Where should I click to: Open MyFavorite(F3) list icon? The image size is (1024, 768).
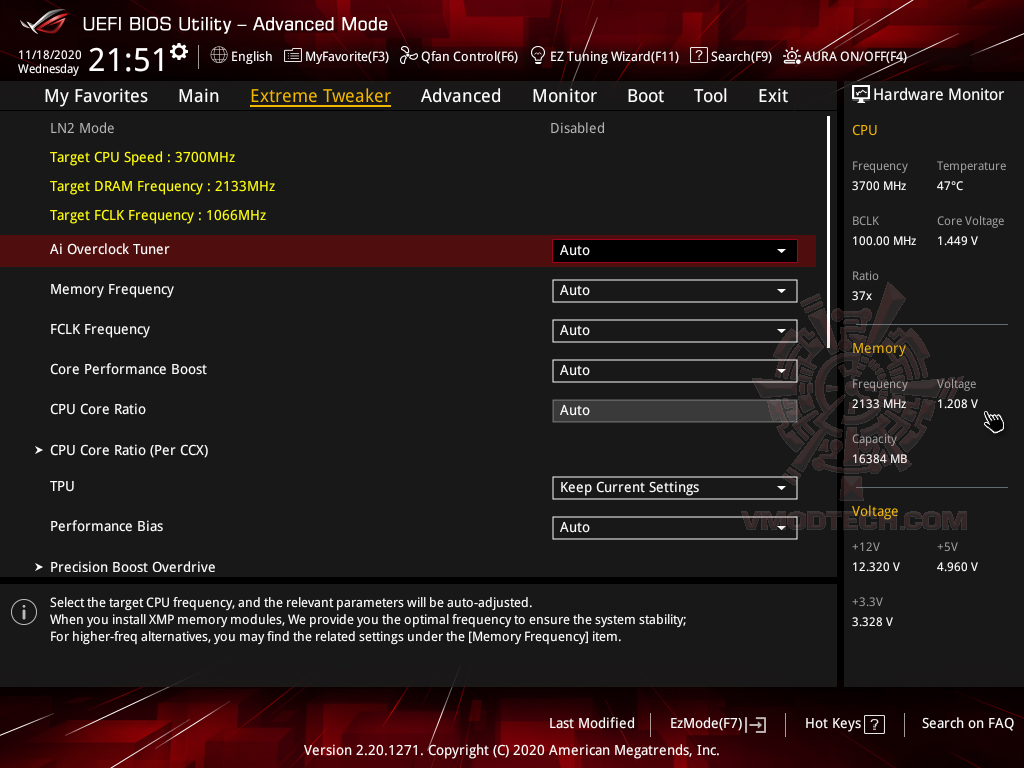(x=293, y=56)
